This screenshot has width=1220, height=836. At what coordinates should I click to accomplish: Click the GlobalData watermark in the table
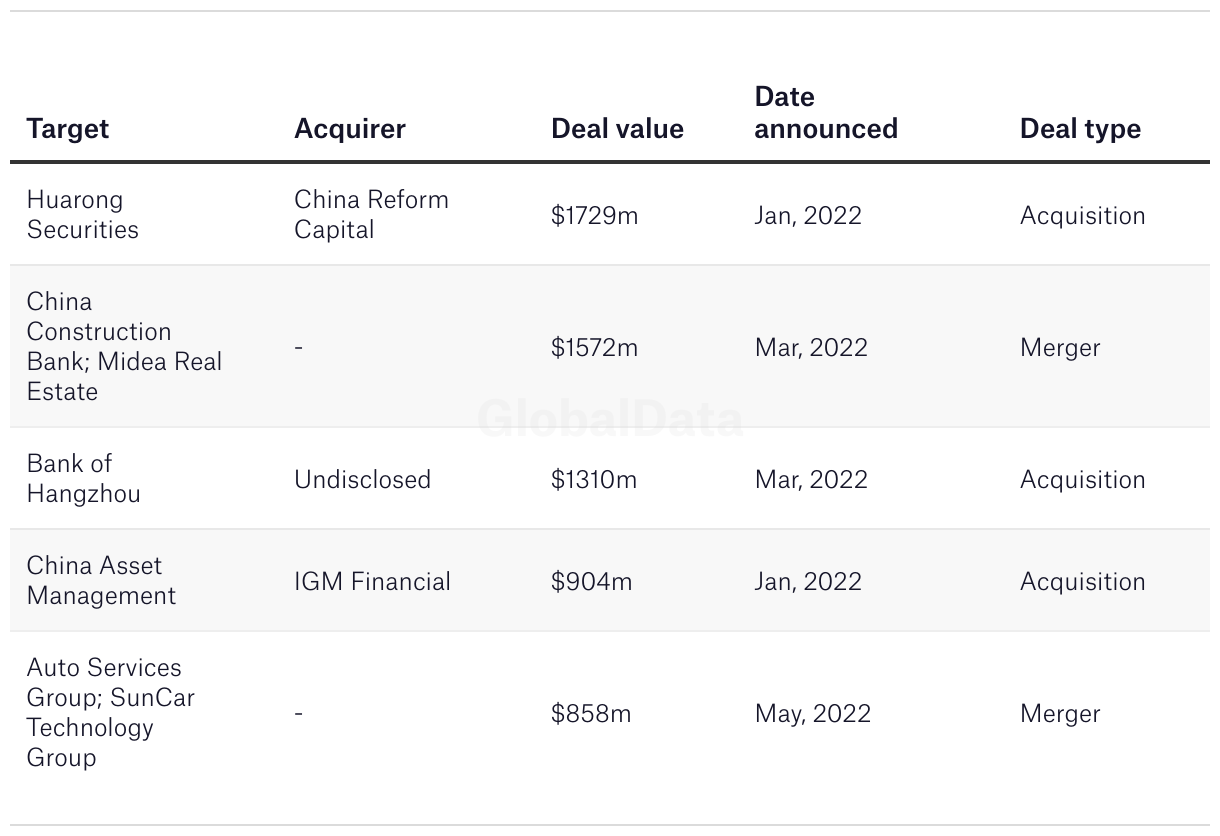pyautogui.click(x=610, y=419)
